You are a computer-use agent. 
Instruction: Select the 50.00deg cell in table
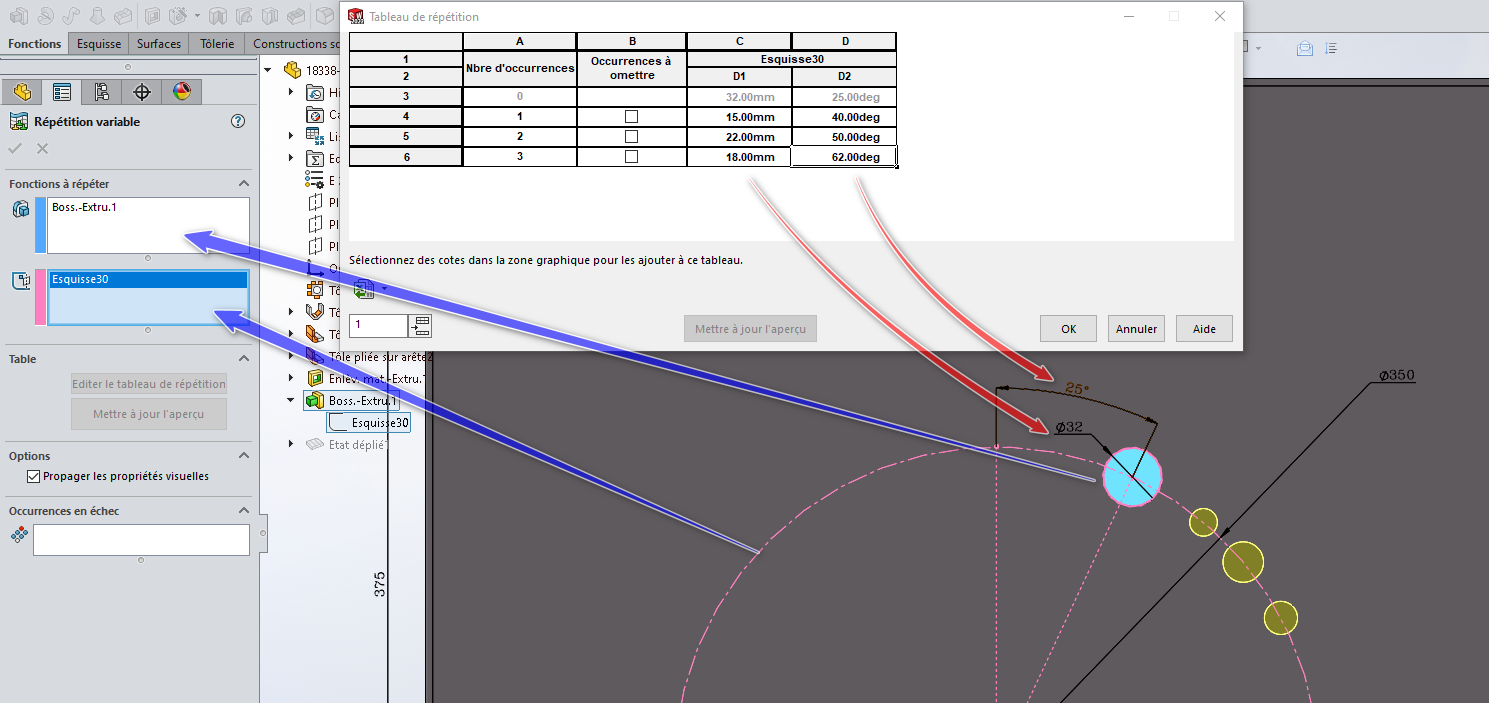[x=844, y=137]
